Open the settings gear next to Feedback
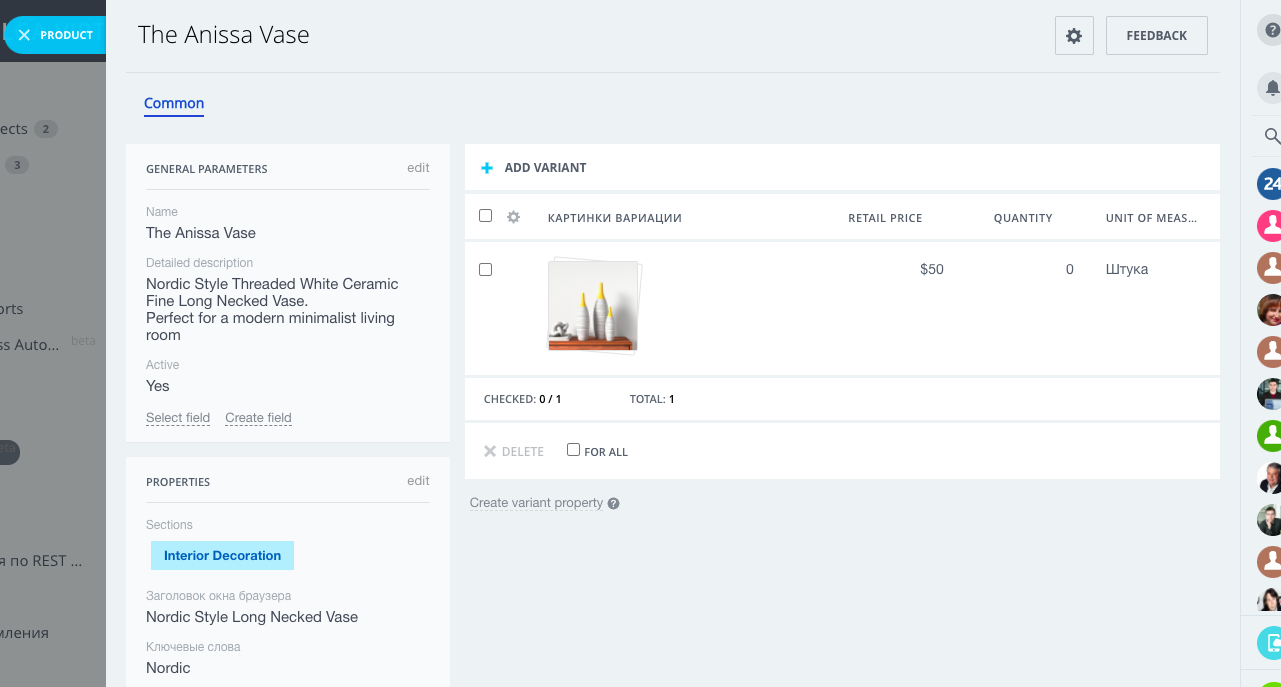The width and height of the screenshot is (1281, 687). (x=1074, y=36)
